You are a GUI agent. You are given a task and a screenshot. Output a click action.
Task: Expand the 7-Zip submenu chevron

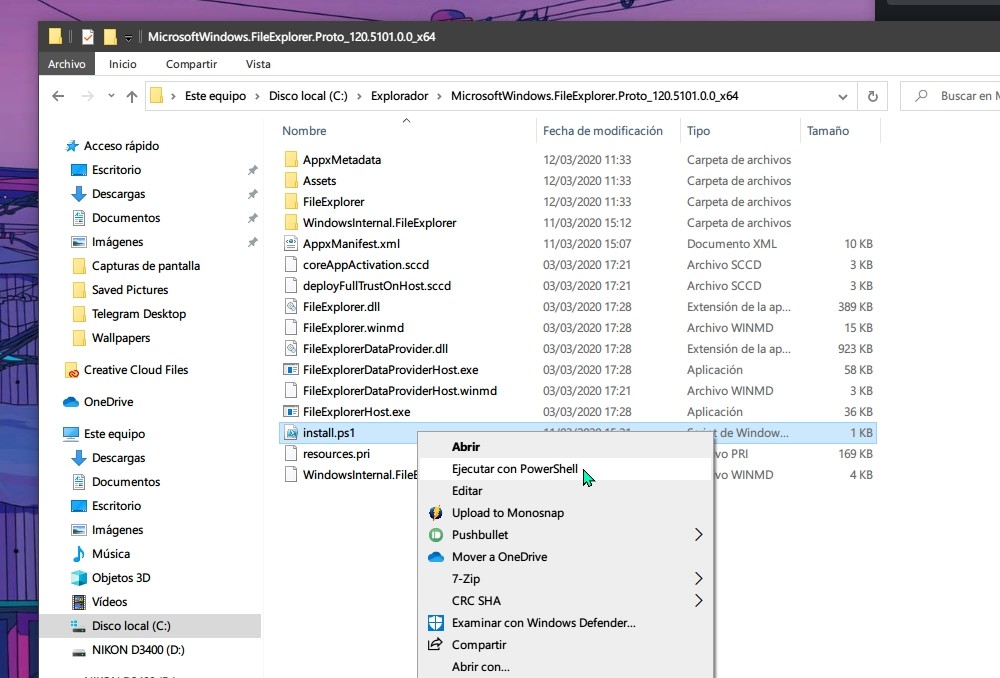tap(700, 578)
